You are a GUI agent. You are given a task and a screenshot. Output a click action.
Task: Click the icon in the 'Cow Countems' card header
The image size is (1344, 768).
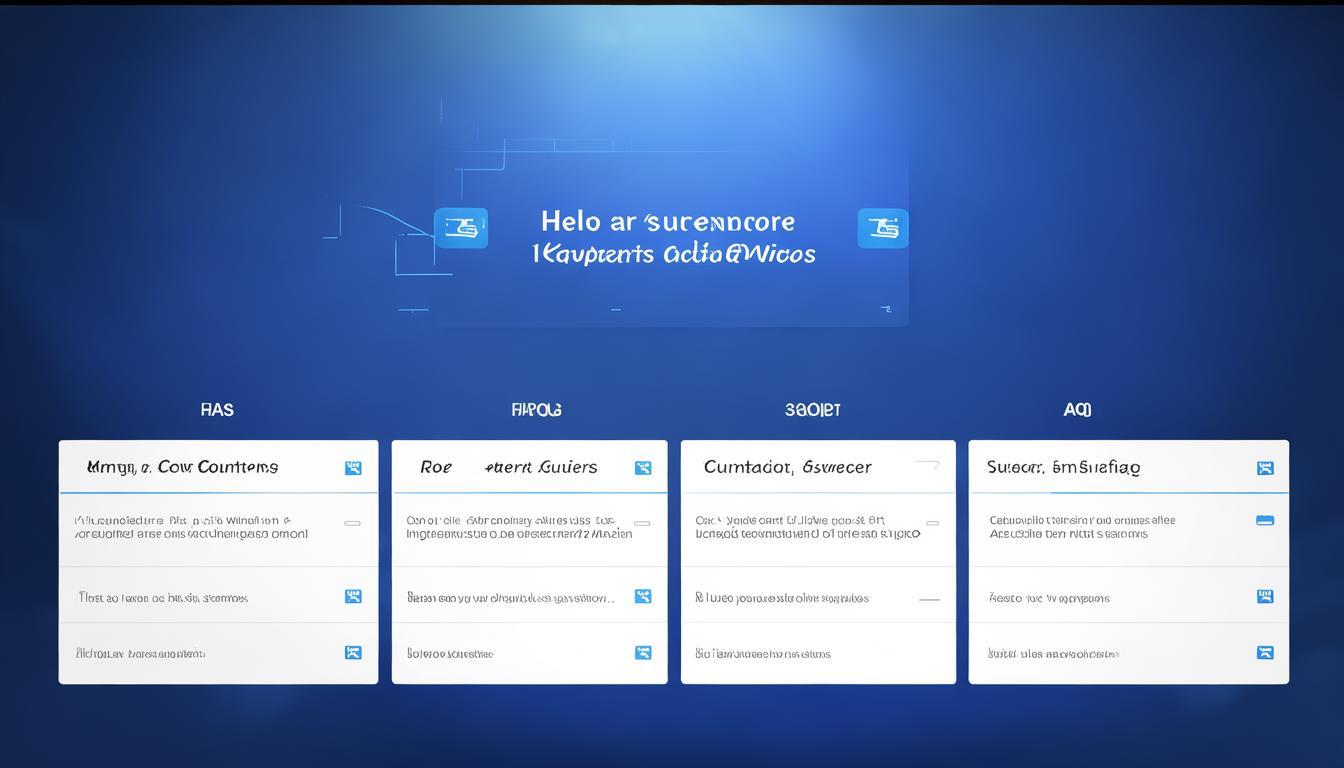pyautogui.click(x=353, y=468)
